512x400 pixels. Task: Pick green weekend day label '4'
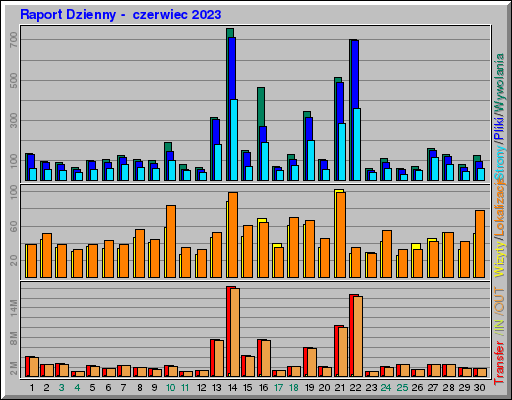click(x=77, y=388)
